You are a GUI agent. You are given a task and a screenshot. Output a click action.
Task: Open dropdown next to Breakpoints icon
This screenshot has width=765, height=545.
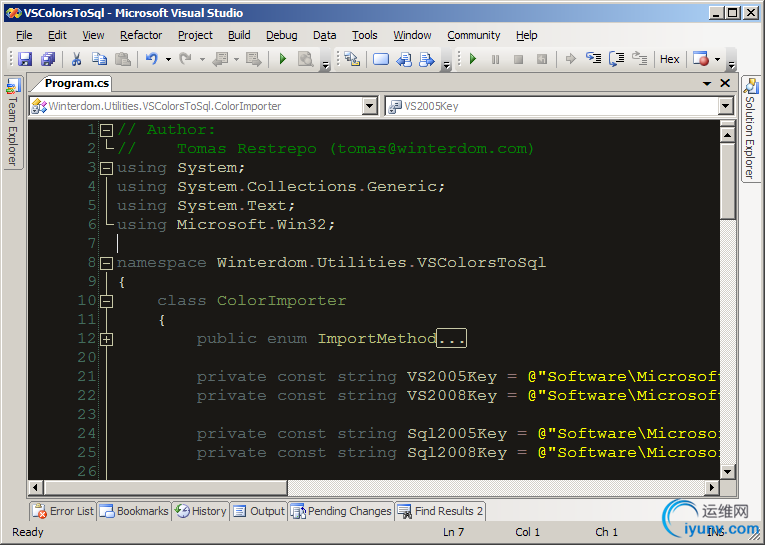(717, 60)
